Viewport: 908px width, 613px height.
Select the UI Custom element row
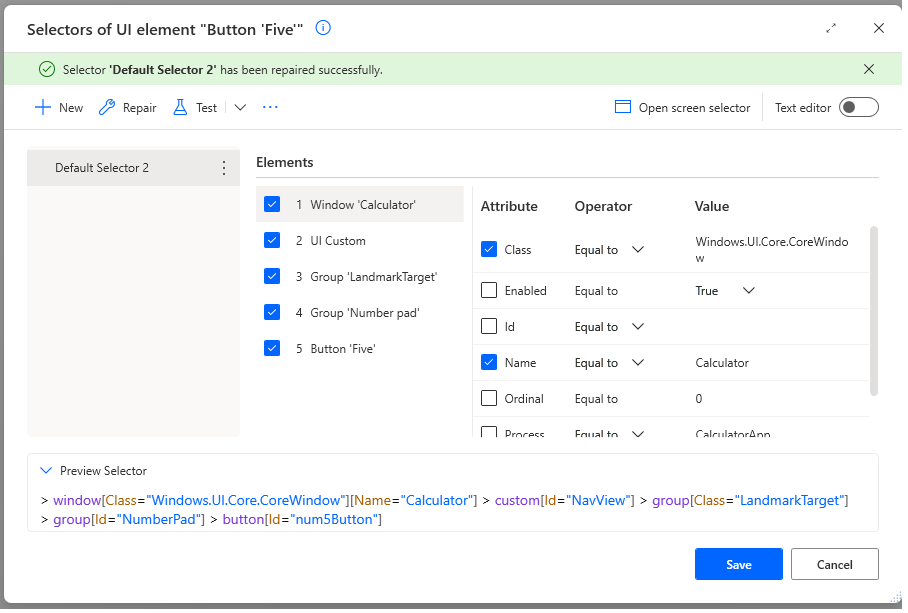coord(360,241)
